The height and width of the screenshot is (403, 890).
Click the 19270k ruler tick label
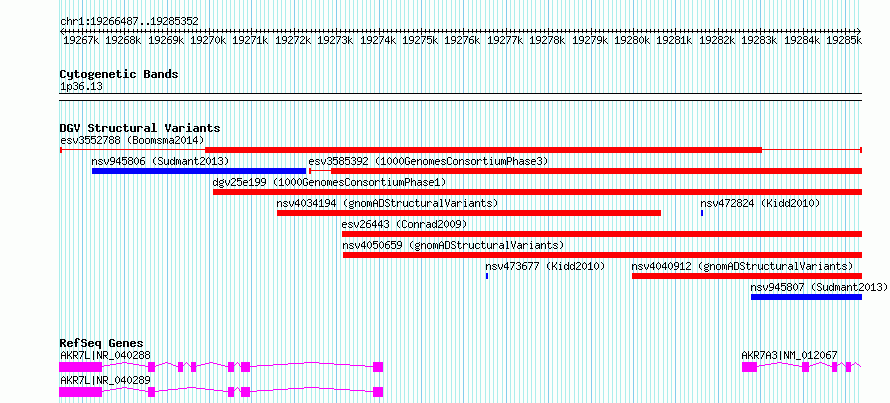[x=209, y=41]
